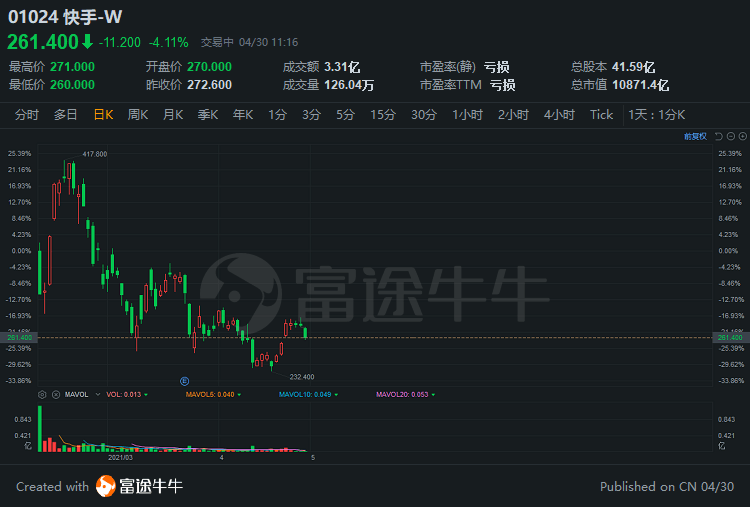This screenshot has width=750, height=507.
Task: Click the 2021/03 date axis label
Action: (120, 458)
